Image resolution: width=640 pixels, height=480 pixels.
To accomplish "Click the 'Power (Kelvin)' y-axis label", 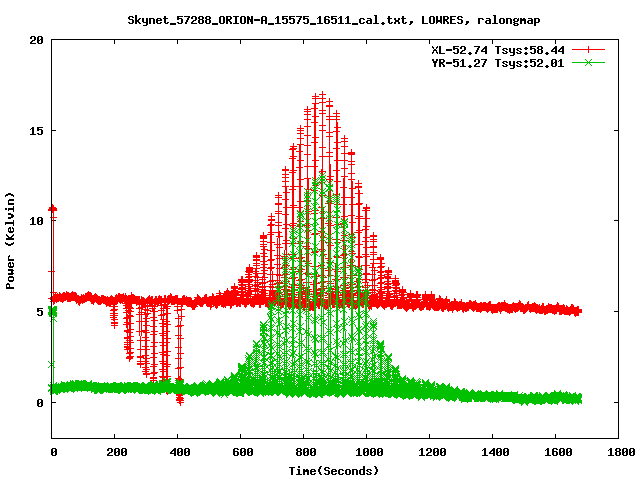I will click(10, 241).
